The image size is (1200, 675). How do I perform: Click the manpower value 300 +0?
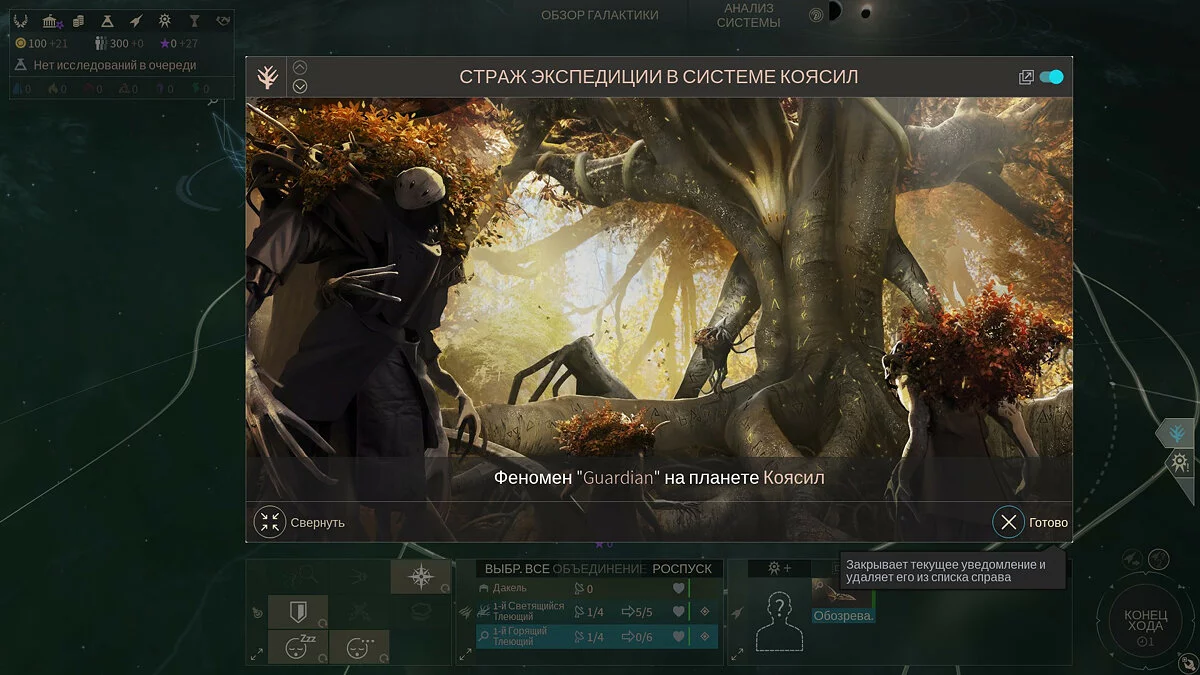pos(119,43)
